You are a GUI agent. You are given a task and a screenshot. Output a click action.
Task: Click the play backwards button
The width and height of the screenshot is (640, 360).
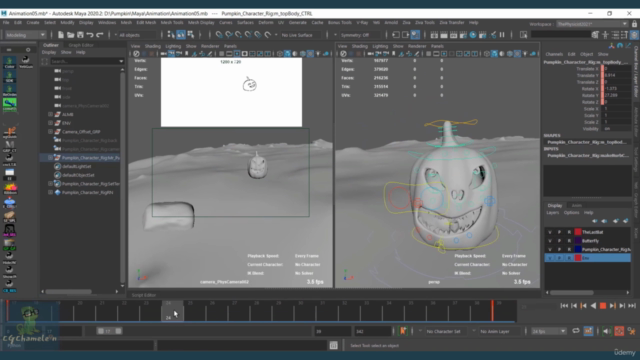pos(593,306)
